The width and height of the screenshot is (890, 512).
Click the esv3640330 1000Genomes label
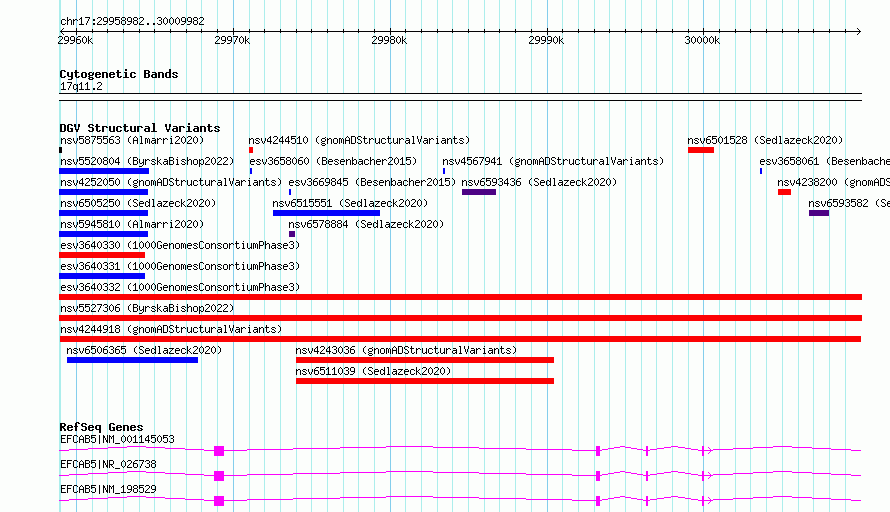pos(180,245)
